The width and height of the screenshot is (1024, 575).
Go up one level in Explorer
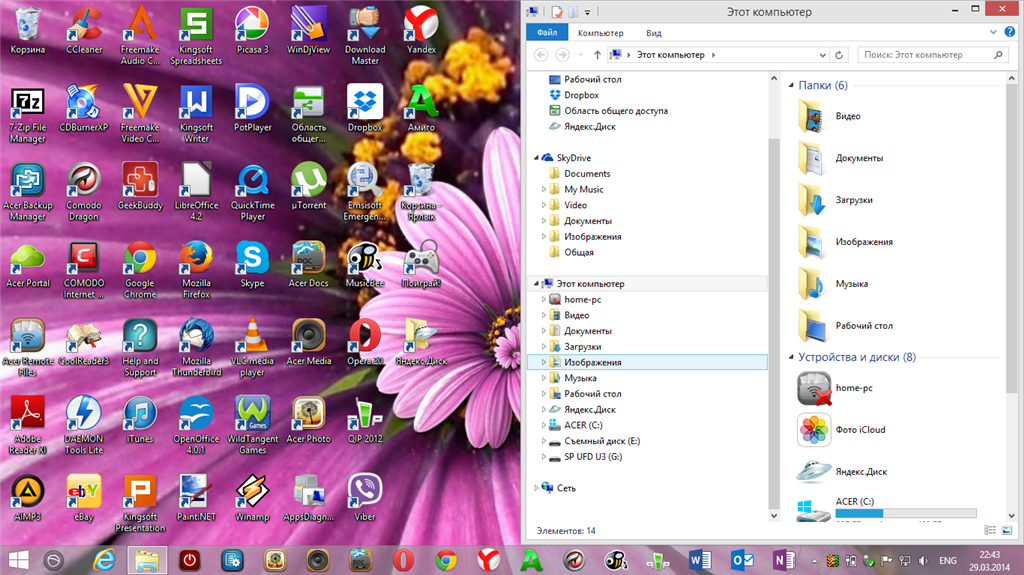click(x=597, y=55)
